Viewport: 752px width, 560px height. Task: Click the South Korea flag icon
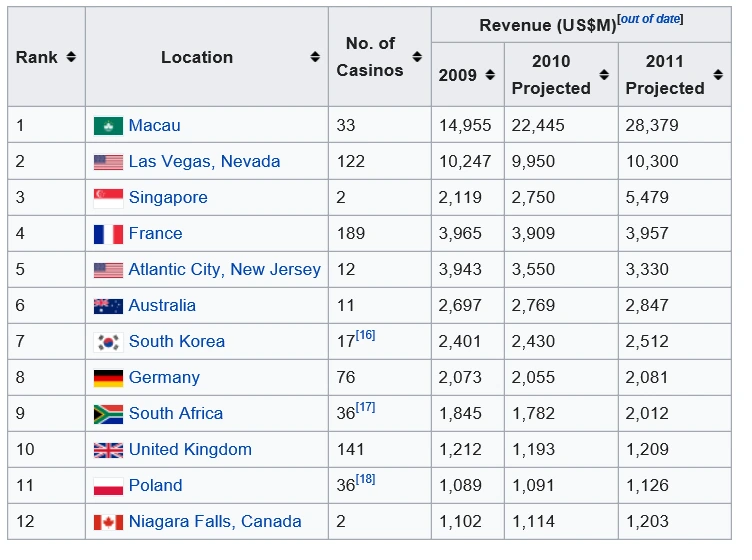coord(108,342)
